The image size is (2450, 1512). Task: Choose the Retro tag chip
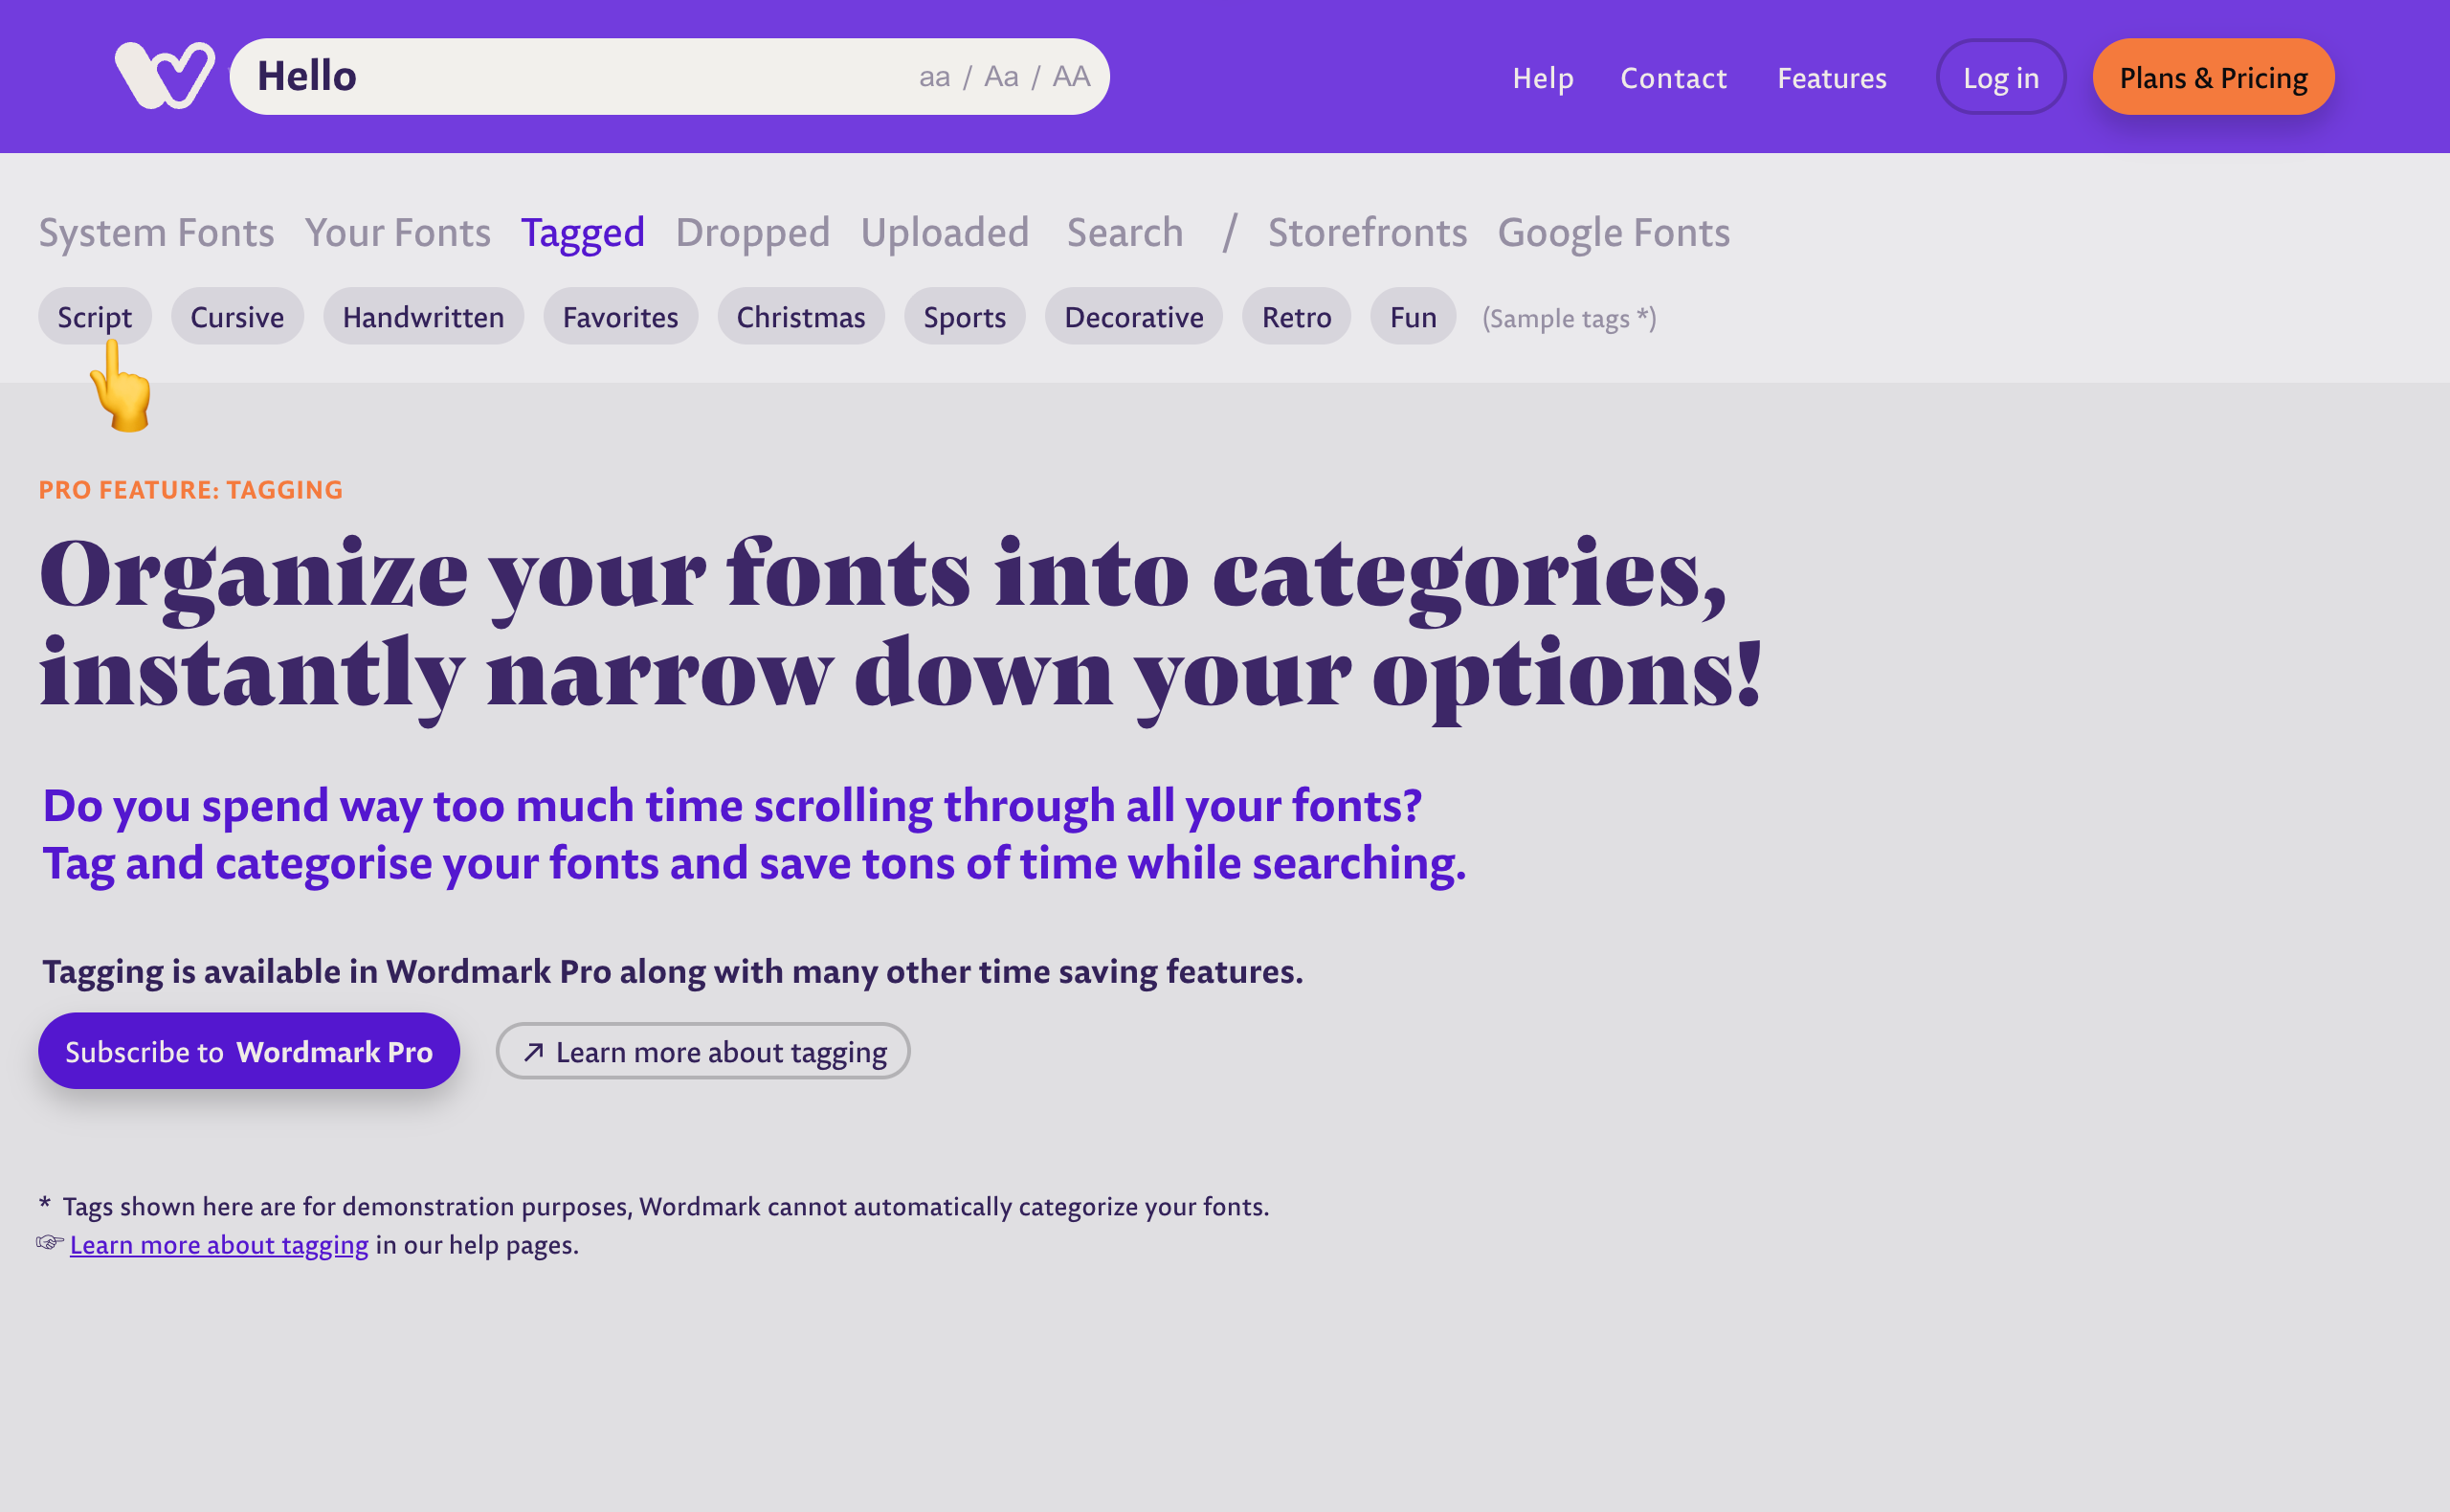[1296, 317]
